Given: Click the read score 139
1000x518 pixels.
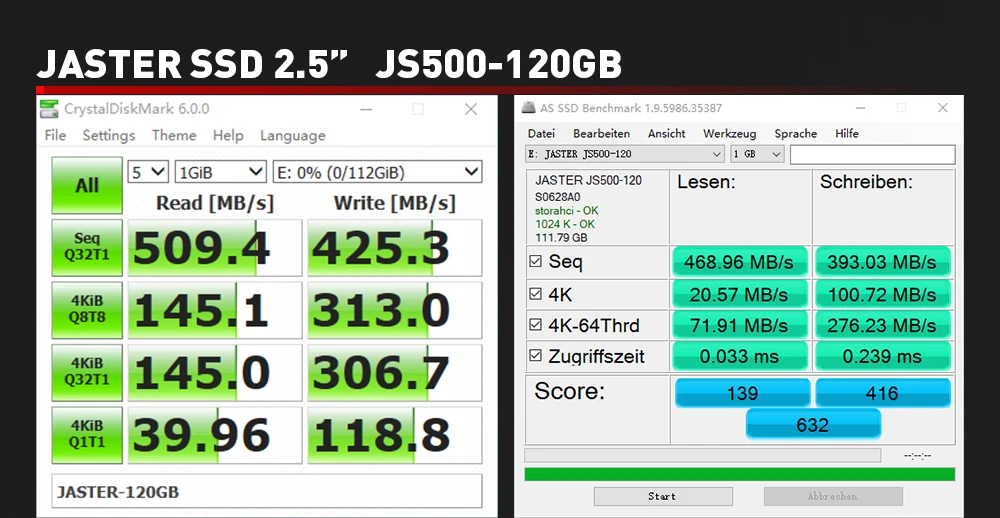Looking at the screenshot, I should tap(742, 393).
